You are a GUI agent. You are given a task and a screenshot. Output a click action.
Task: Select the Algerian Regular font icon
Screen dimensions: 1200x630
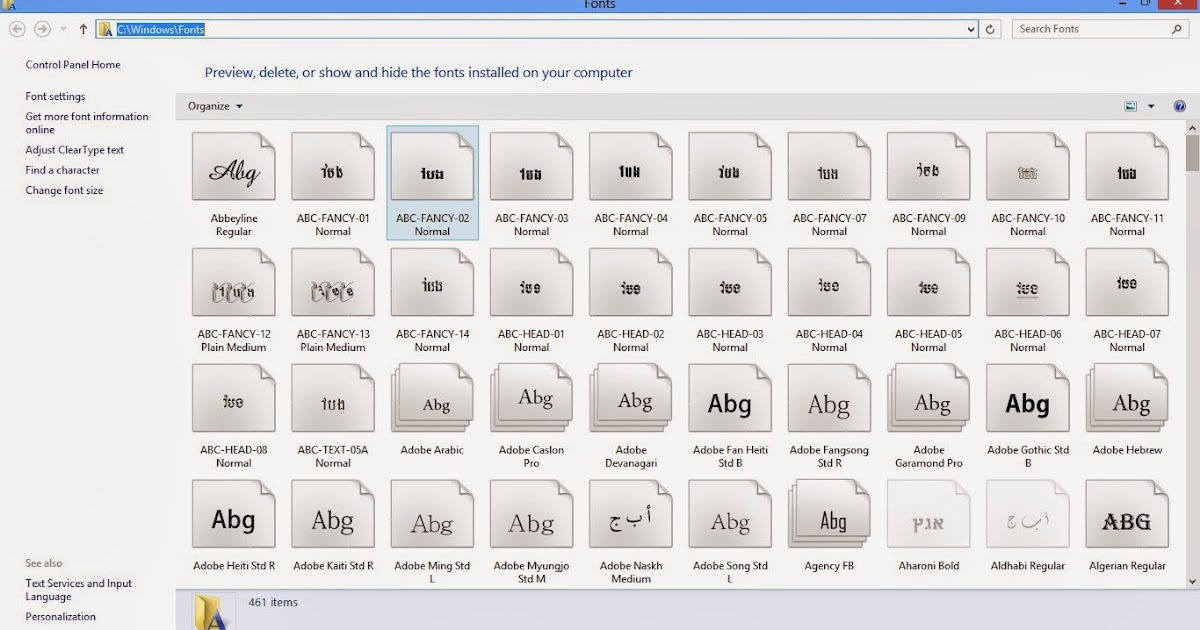tap(1127, 515)
